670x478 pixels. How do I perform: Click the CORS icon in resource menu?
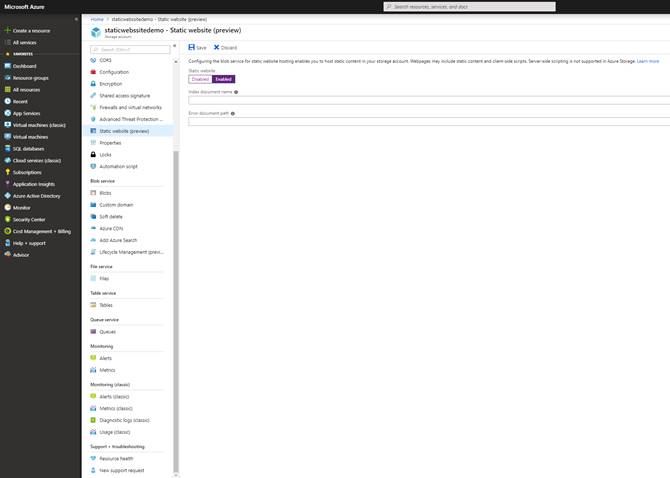[x=93, y=60]
